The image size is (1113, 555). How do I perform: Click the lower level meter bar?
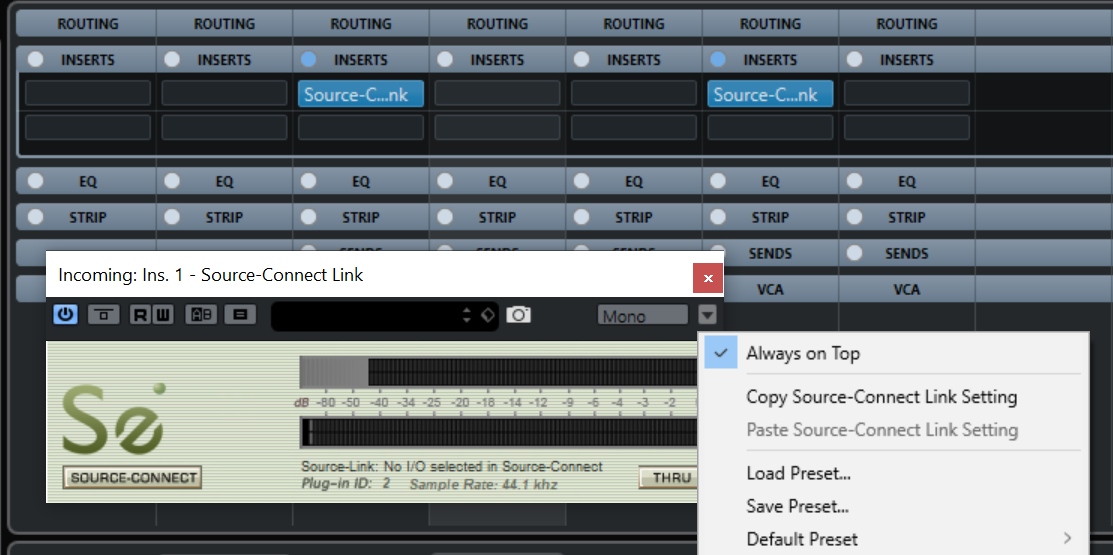(x=498, y=432)
